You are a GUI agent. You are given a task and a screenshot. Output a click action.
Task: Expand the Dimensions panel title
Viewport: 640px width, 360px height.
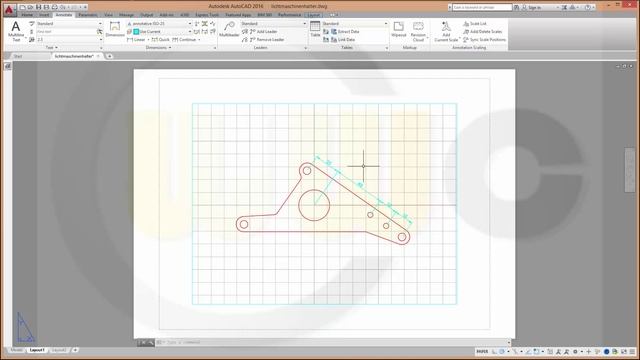pyautogui.click(x=158, y=47)
